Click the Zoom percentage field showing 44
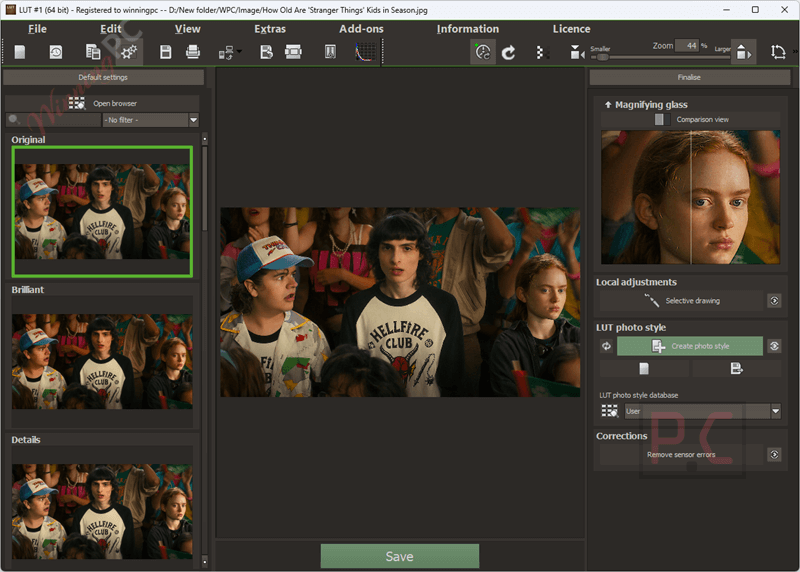 [x=687, y=45]
